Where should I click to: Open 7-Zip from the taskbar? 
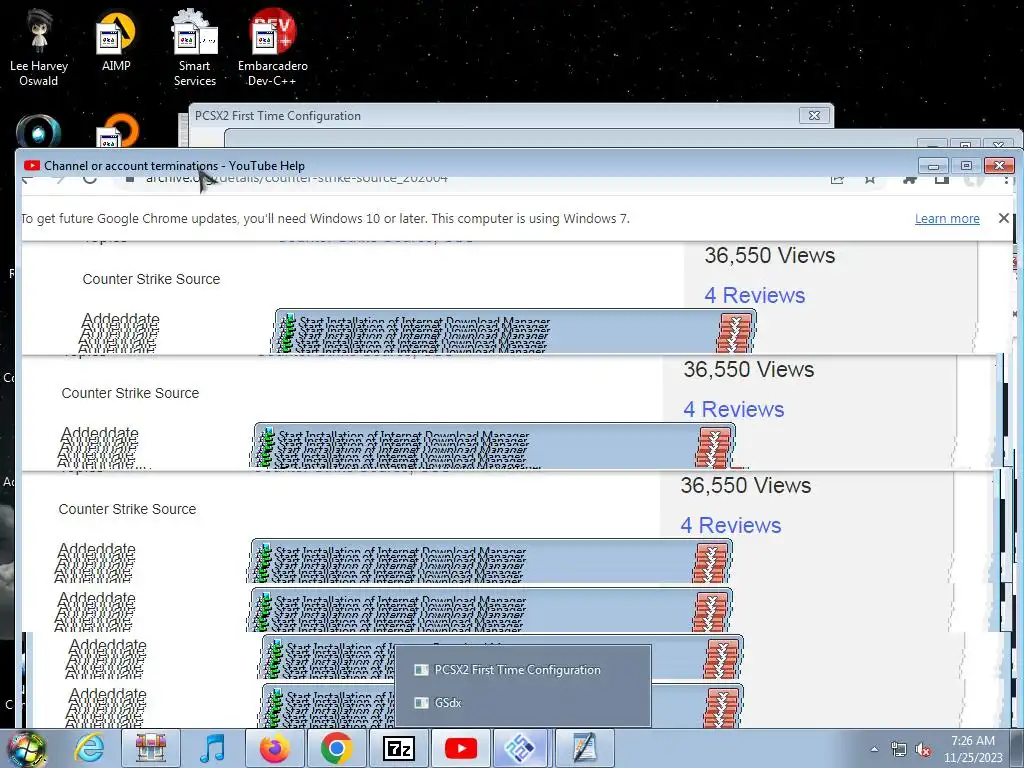[x=398, y=748]
